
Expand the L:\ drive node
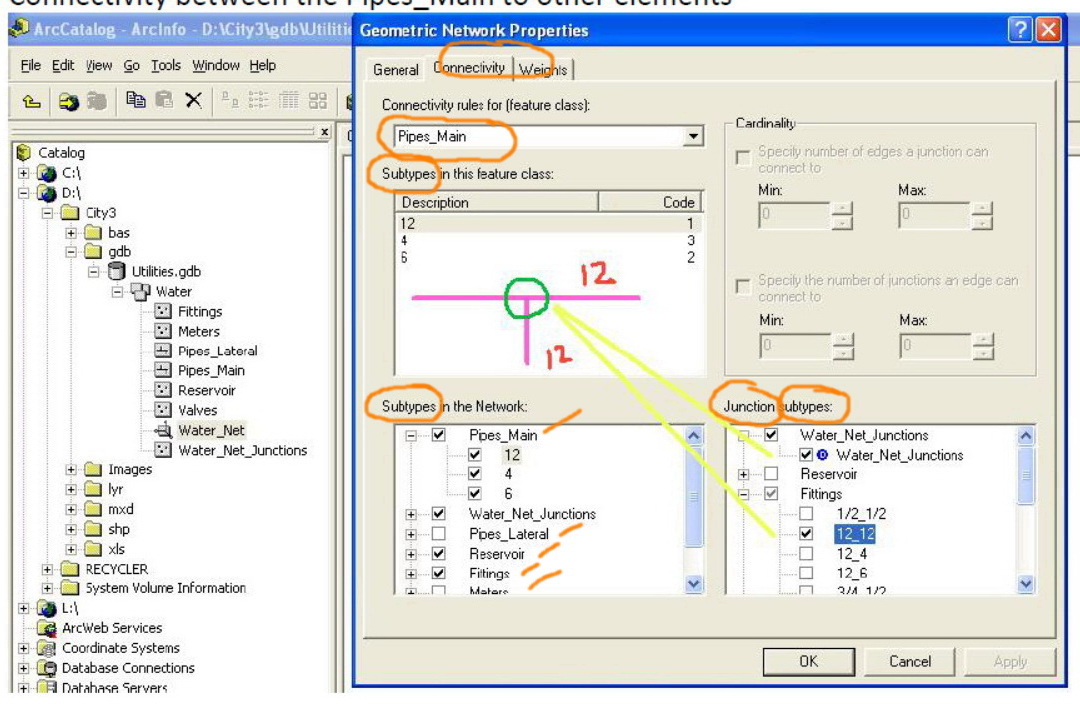coord(23,608)
